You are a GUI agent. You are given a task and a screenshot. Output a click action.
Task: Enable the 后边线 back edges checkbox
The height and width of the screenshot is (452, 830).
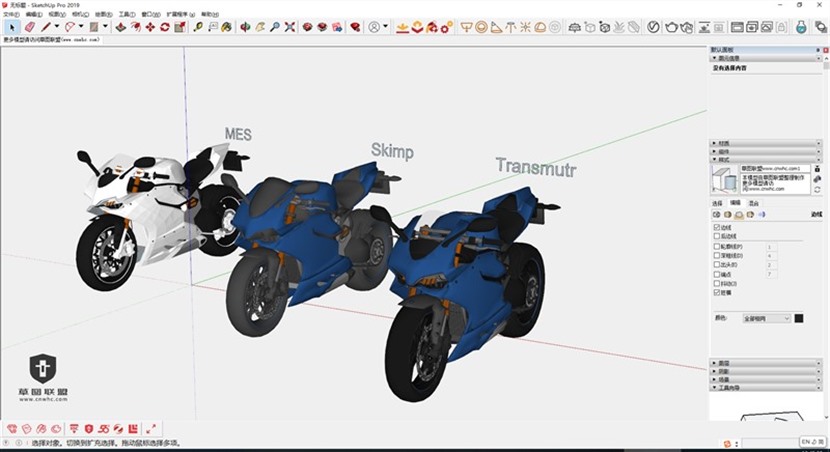717,236
